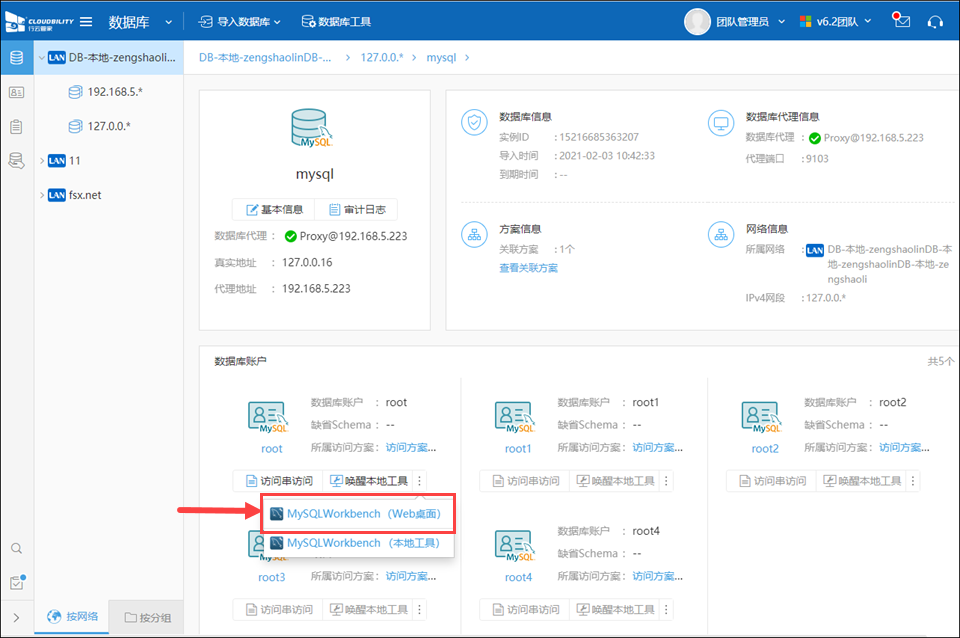Select 192.168.5.* in the tree
Image resolution: width=960 pixels, height=638 pixels.
pyautogui.click(x=114, y=92)
